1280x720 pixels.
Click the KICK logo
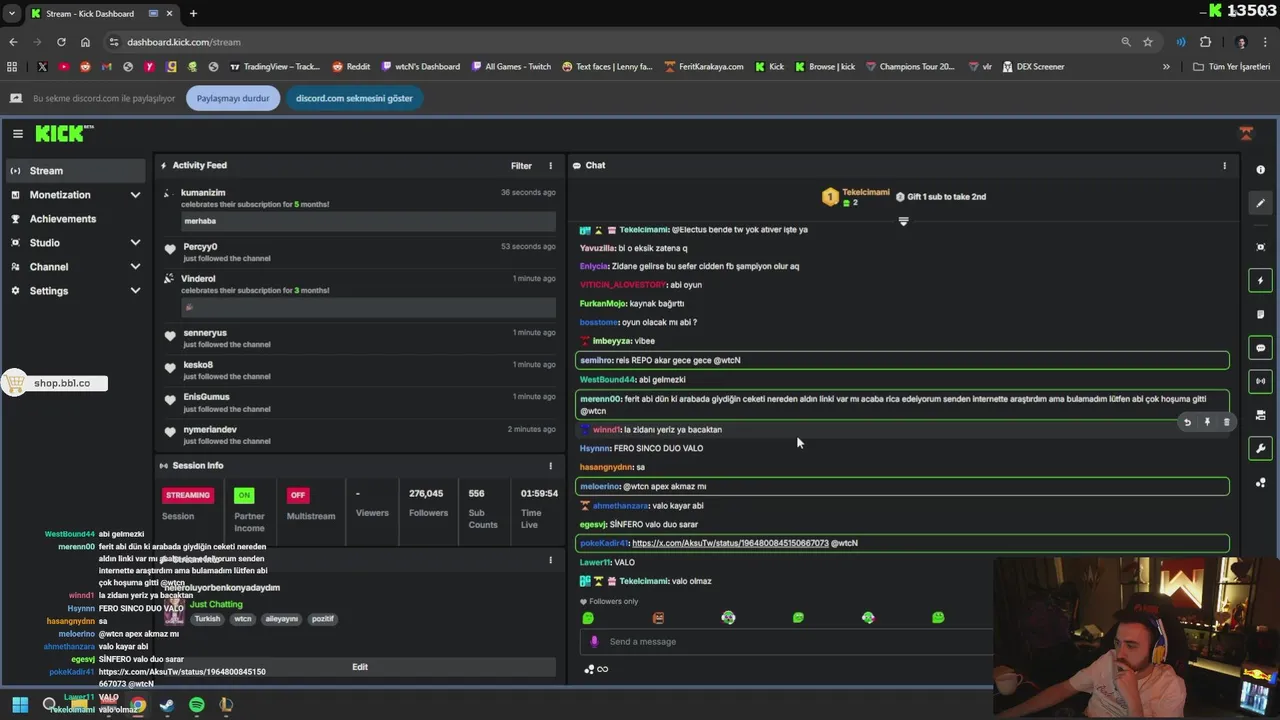(x=62, y=133)
